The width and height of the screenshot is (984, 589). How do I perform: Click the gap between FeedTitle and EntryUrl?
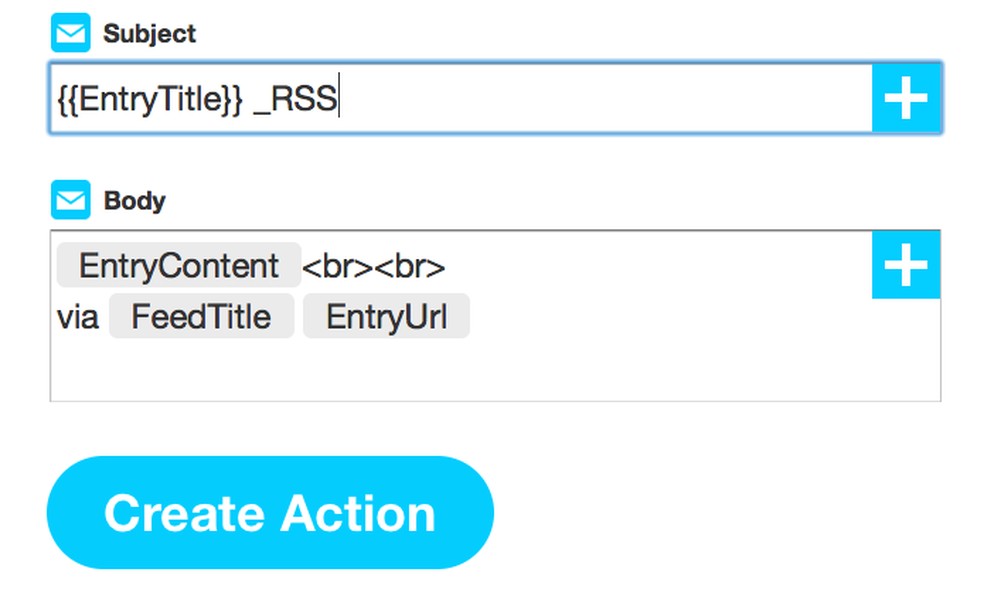click(299, 317)
